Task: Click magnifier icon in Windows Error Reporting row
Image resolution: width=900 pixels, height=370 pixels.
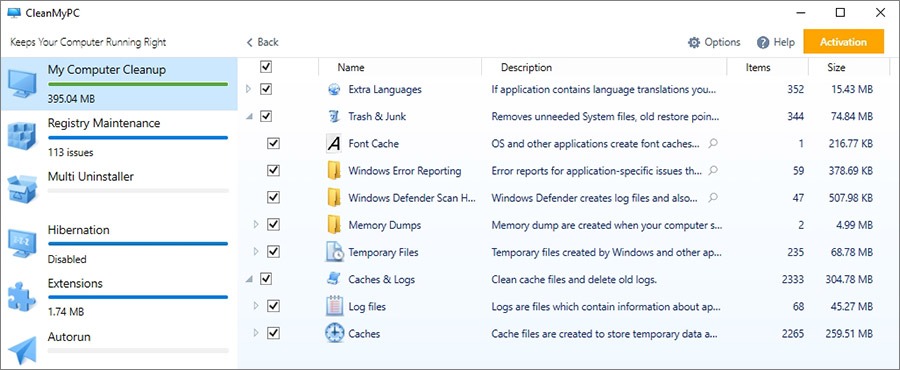Action: 713,170
